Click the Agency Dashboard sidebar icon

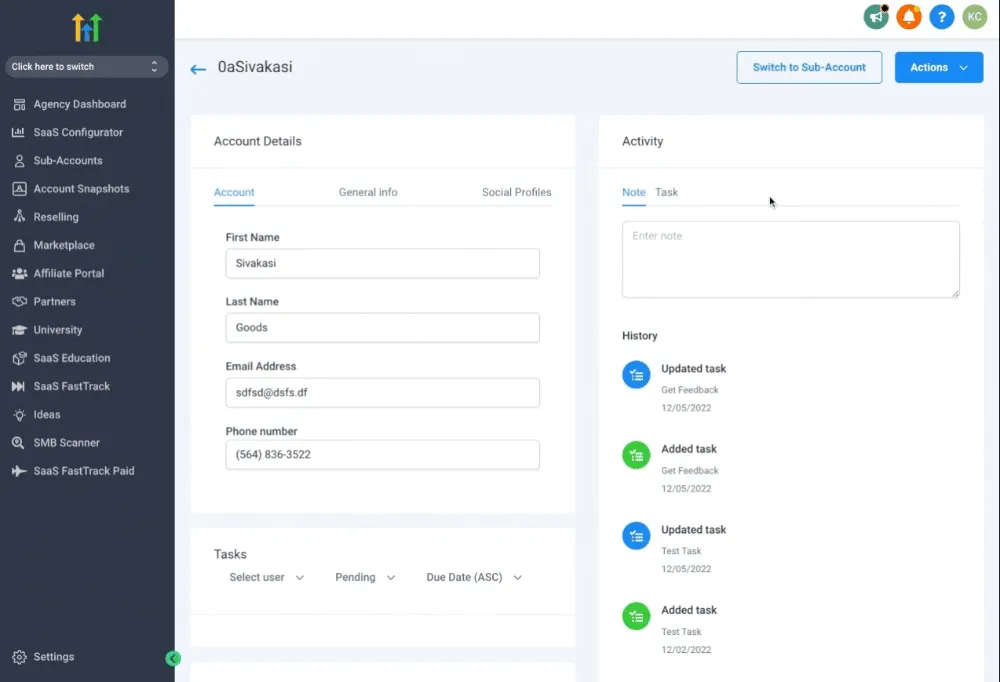pos(19,104)
